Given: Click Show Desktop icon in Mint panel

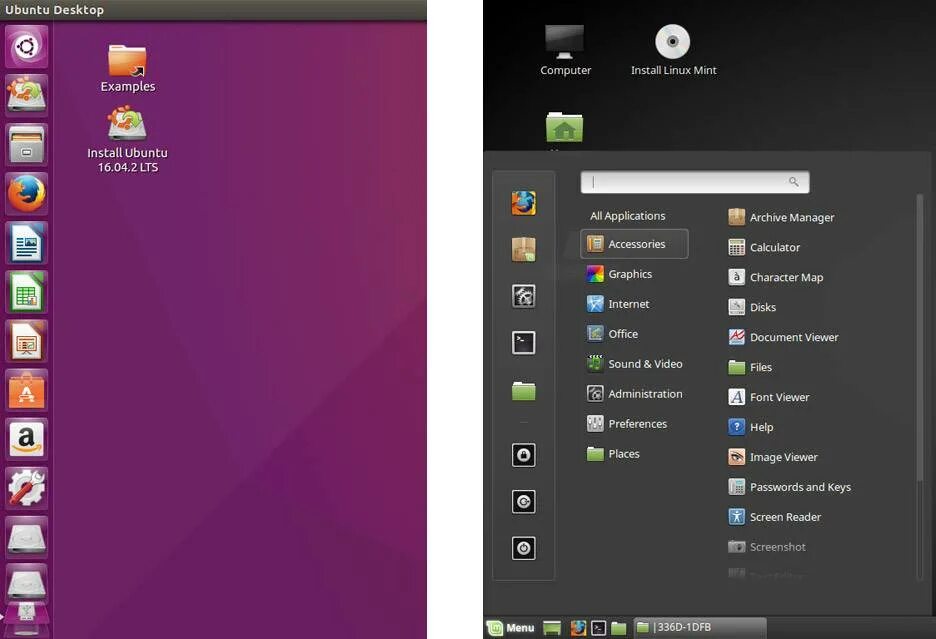Looking at the screenshot, I should click(x=552, y=628).
